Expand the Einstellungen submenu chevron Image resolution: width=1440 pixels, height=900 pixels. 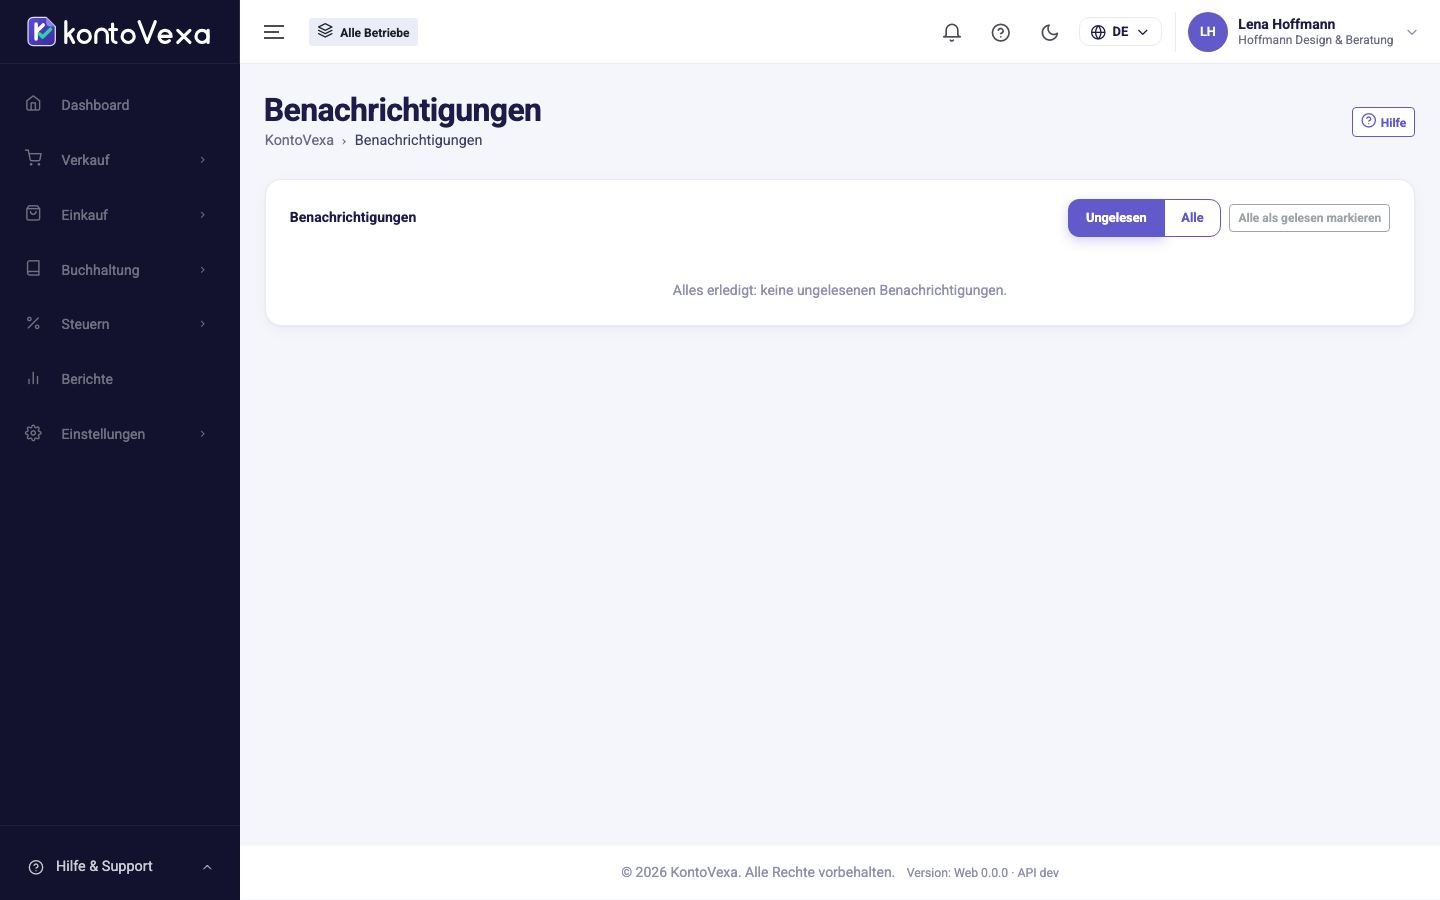click(203, 434)
